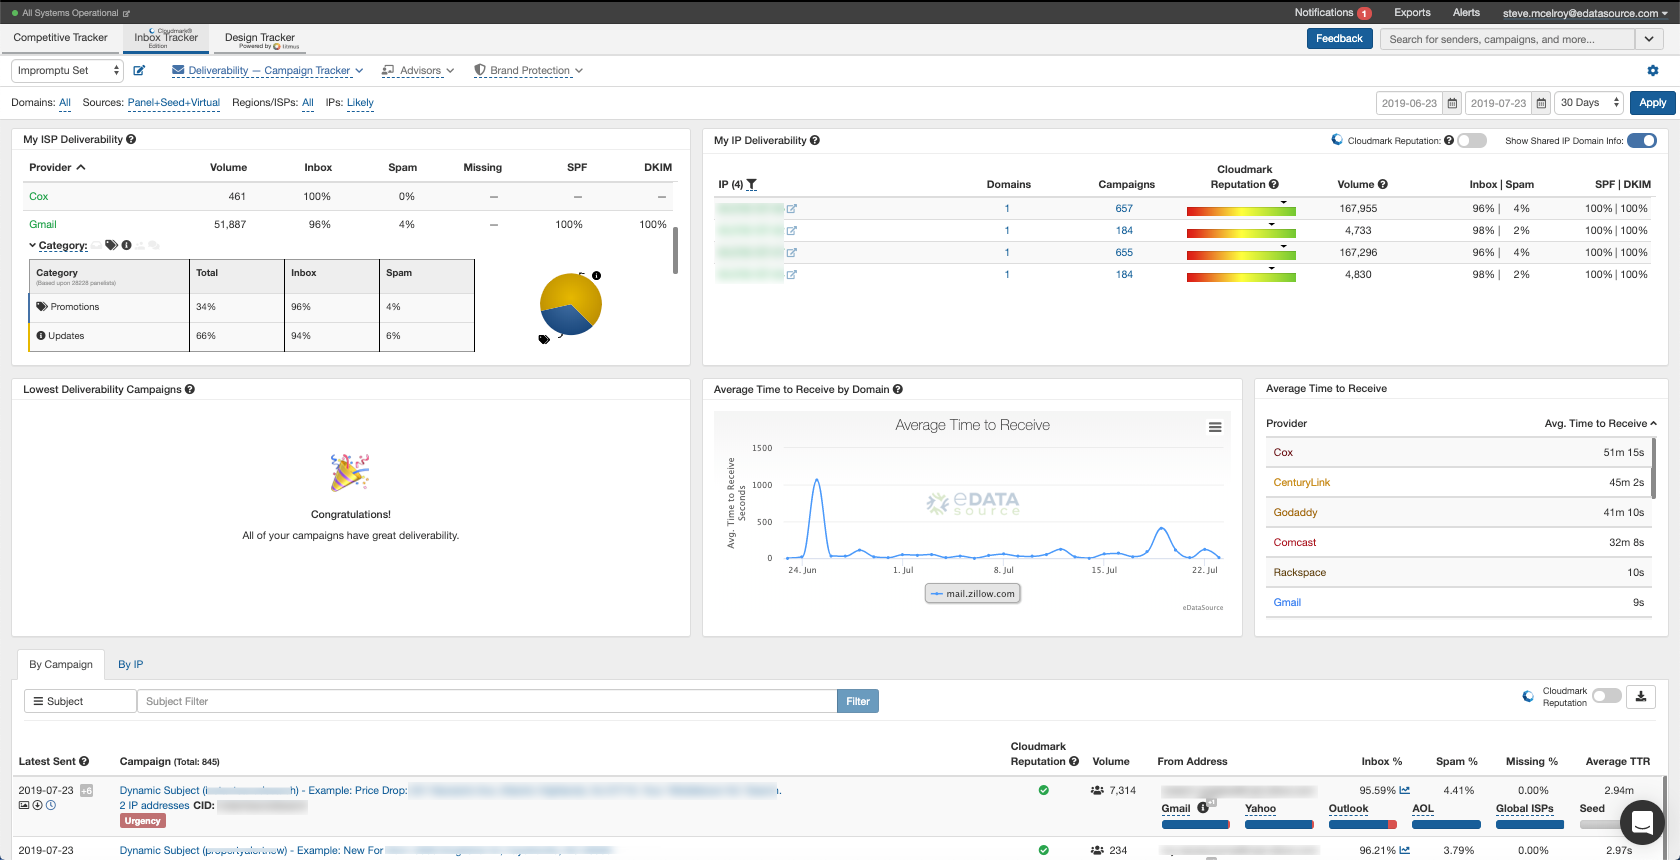Sort by Provider column in ISP Deliverability
The image size is (1680, 866).
(57, 168)
